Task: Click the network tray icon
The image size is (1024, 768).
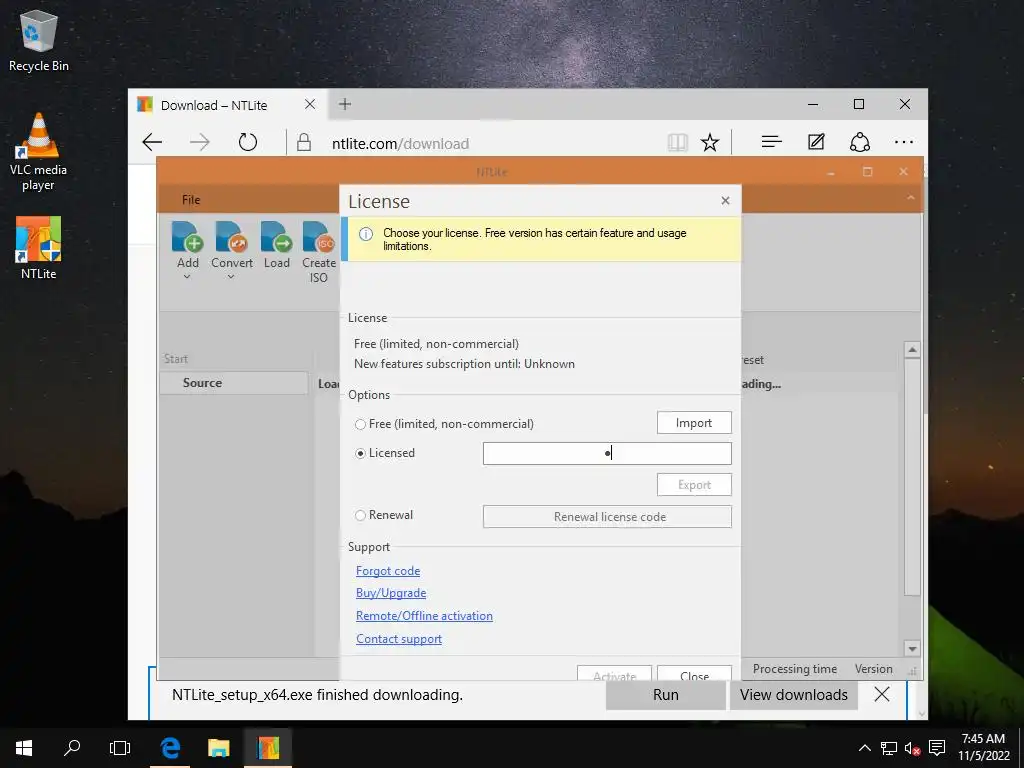Action: (x=888, y=748)
